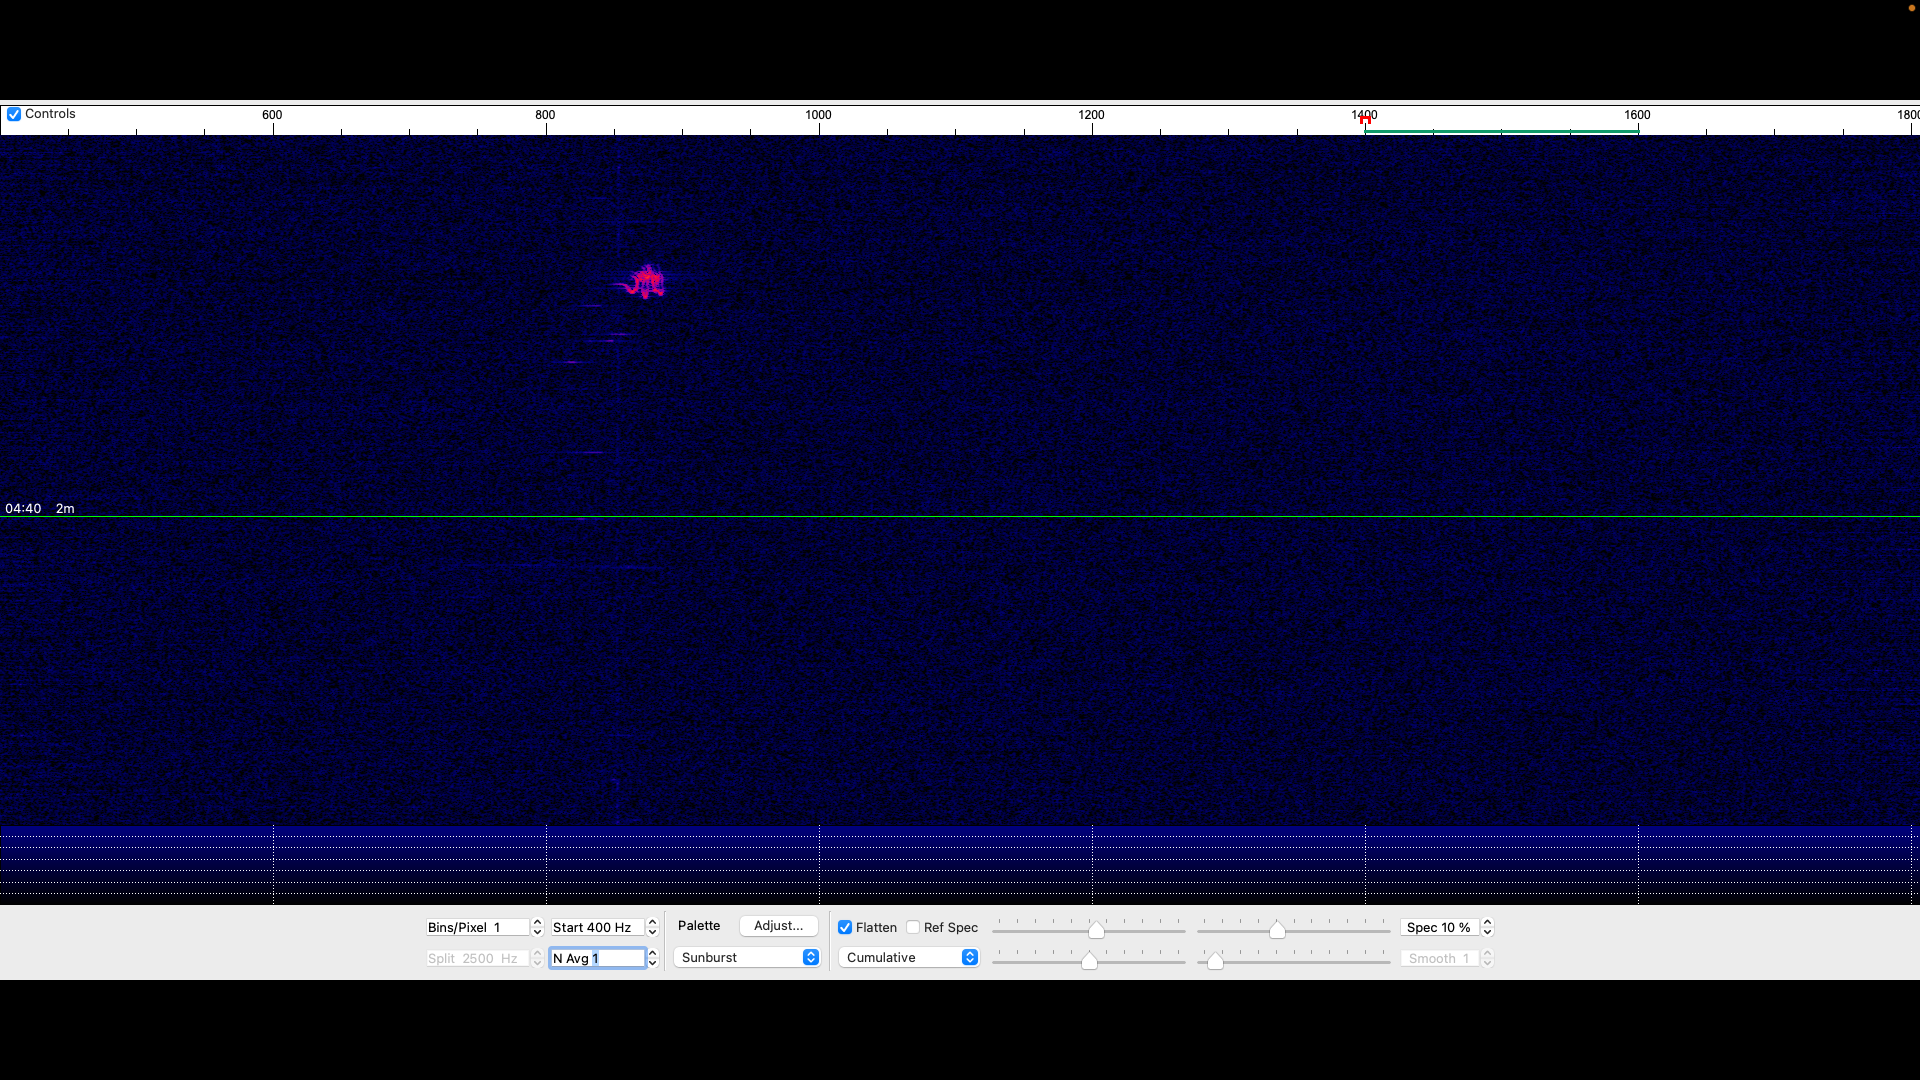Click into the N Avg input field
The height and width of the screenshot is (1080, 1920).
[597, 958]
